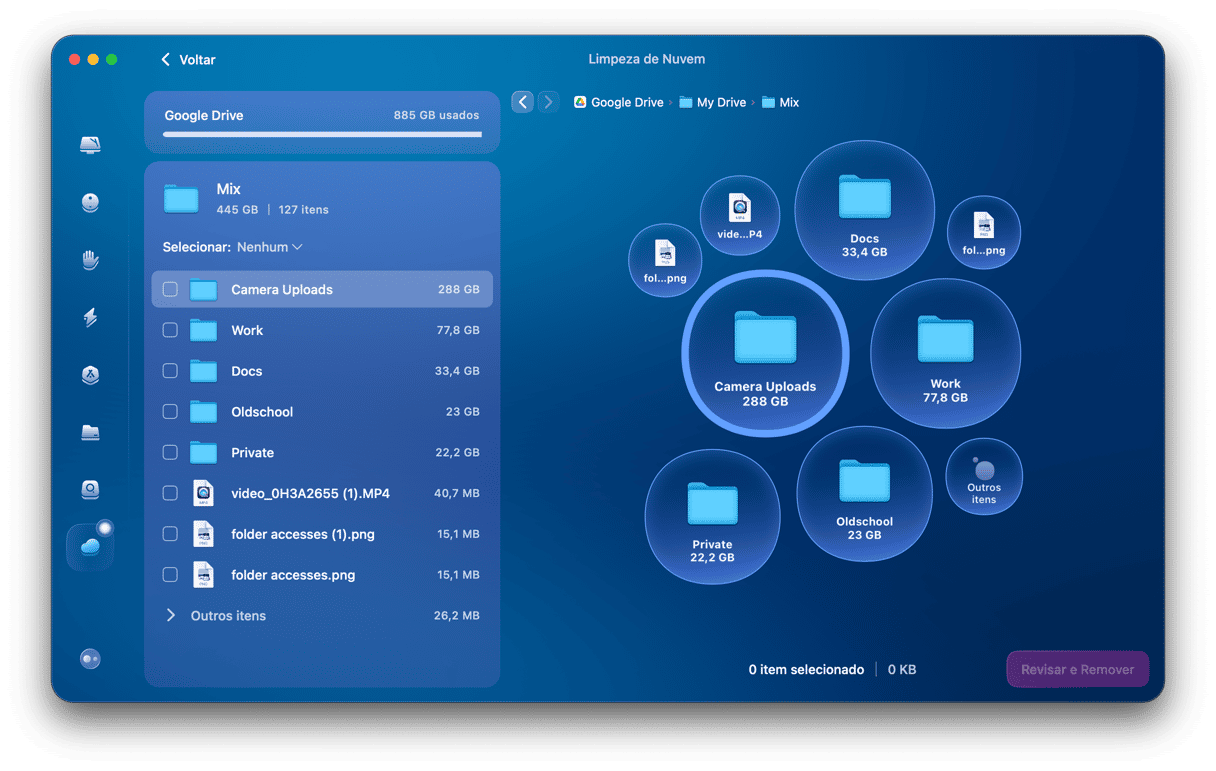This screenshot has height=771, width=1216.
Task: Select the hand-shaped Protection sidebar icon
Action: (90, 260)
